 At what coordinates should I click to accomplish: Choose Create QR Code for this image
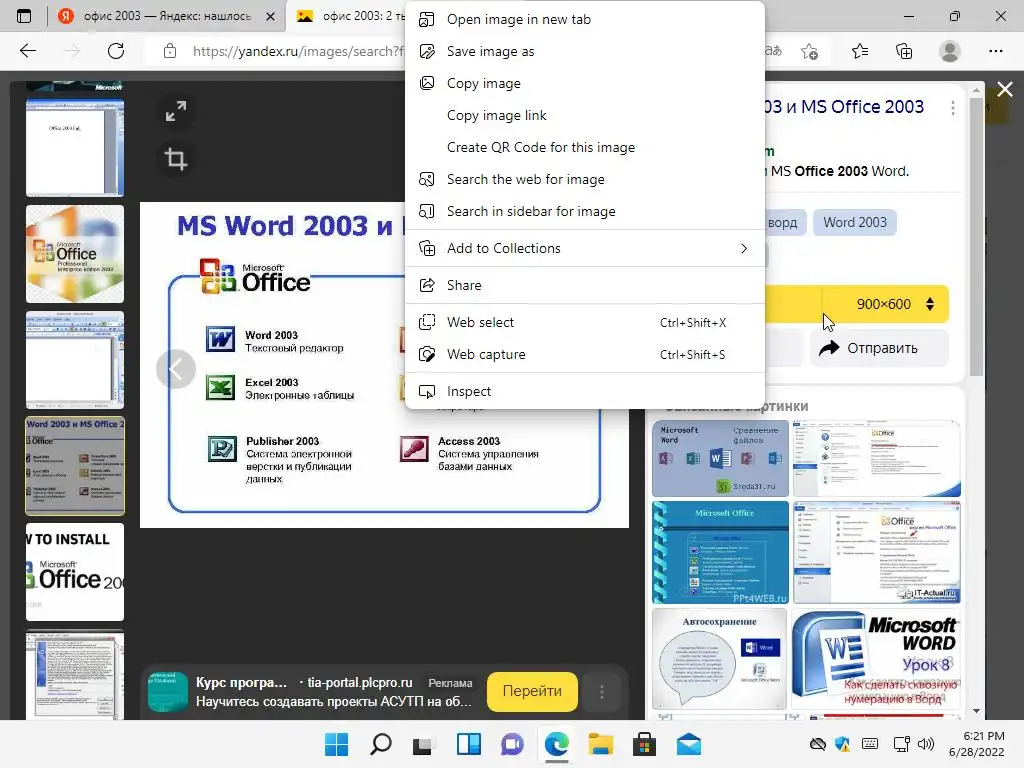[584, 148]
